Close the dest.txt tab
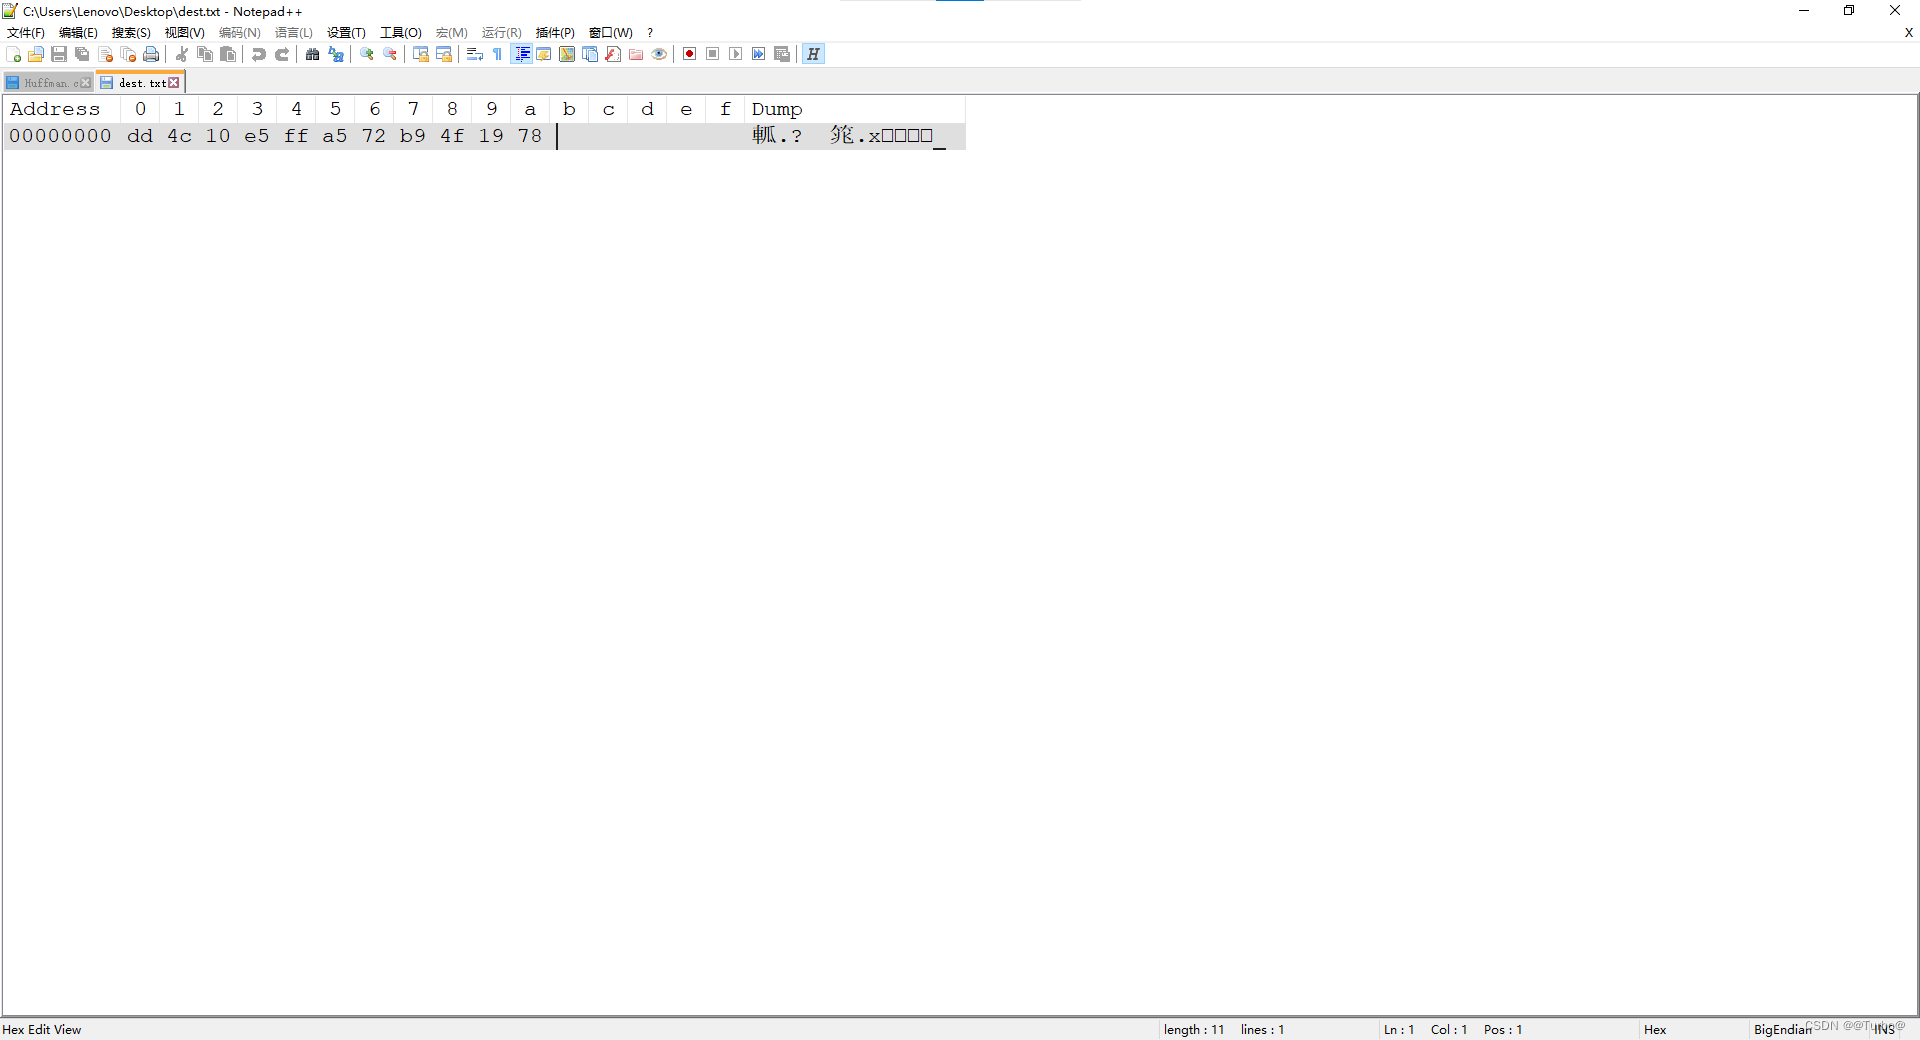 (175, 82)
